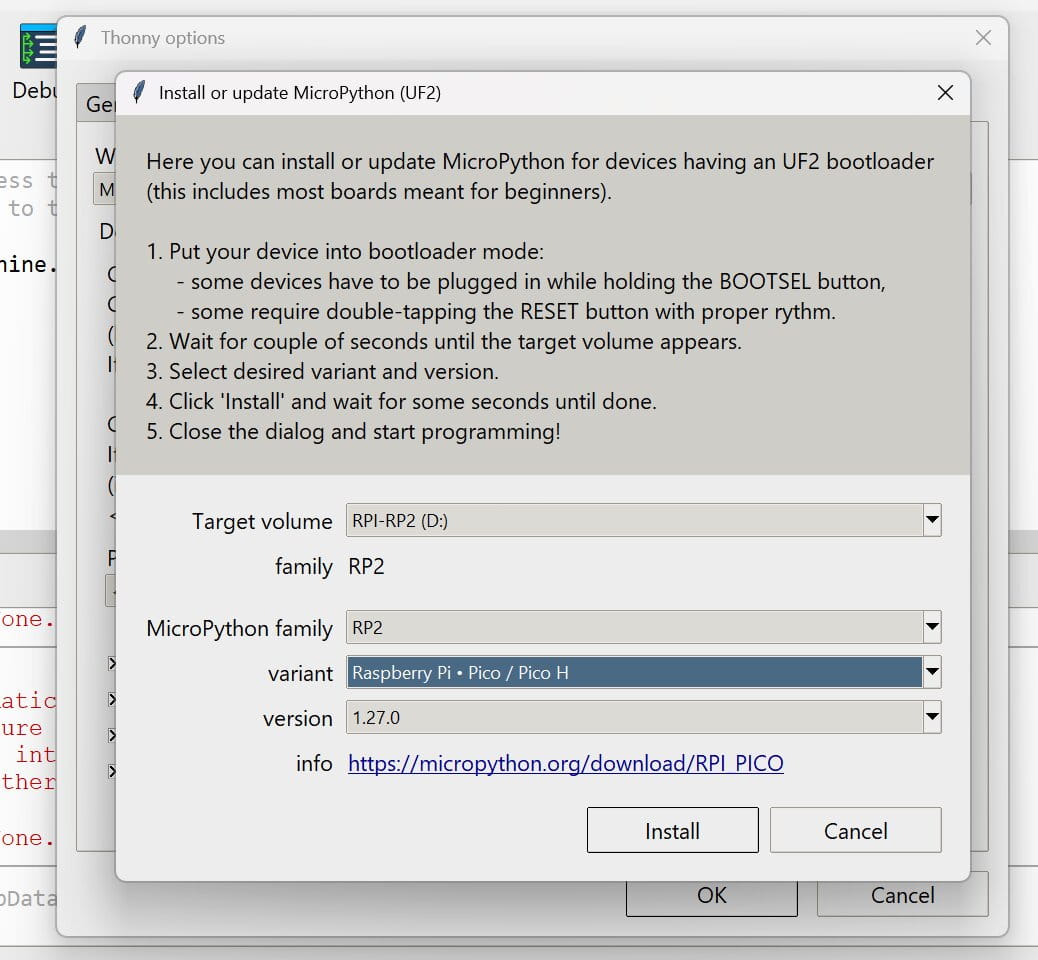Click the 'info' label
Image resolution: width=1038 pixels, height=960 pixels.
coord(314,763)
